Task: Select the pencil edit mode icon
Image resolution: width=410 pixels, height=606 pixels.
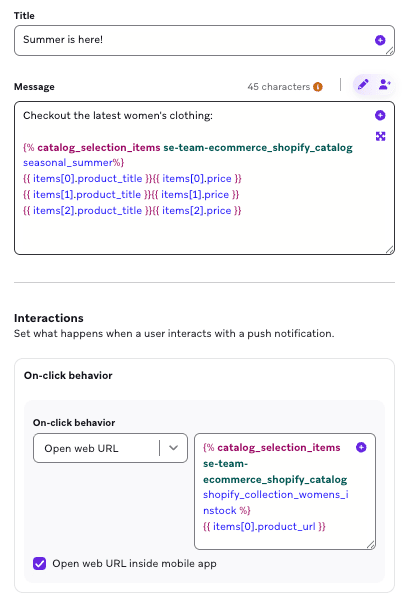Action: coord(363,84)
